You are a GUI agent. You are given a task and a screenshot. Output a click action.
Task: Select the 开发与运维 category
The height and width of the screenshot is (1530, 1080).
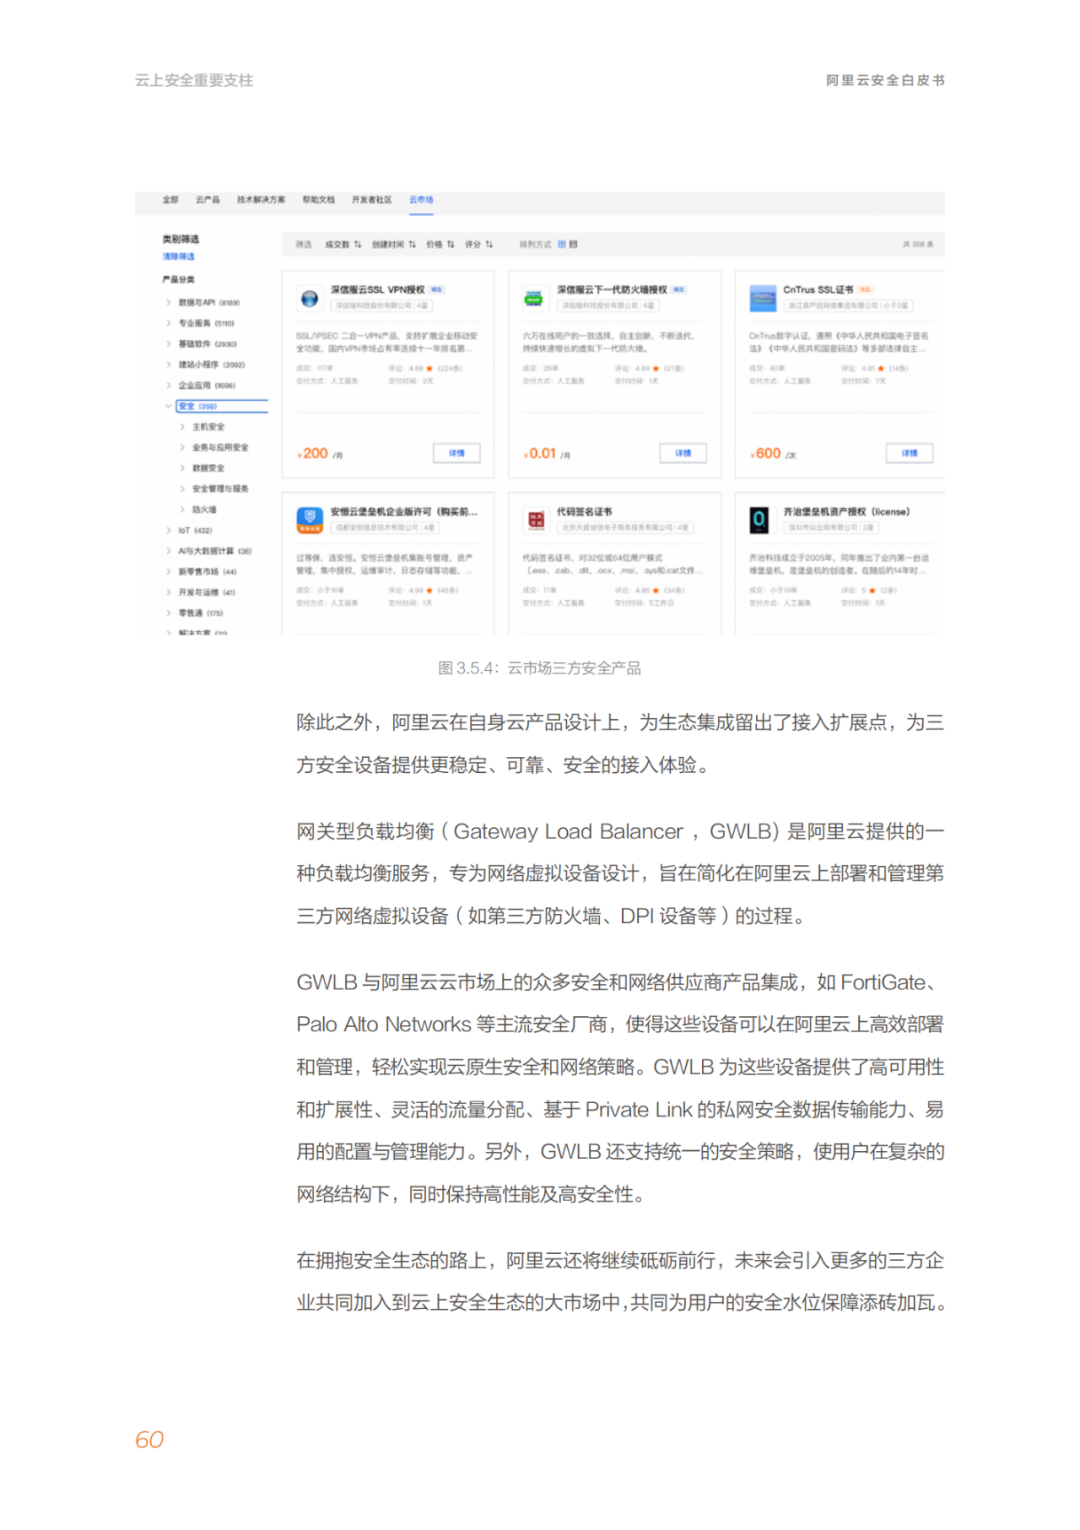[x=207, y=592]
